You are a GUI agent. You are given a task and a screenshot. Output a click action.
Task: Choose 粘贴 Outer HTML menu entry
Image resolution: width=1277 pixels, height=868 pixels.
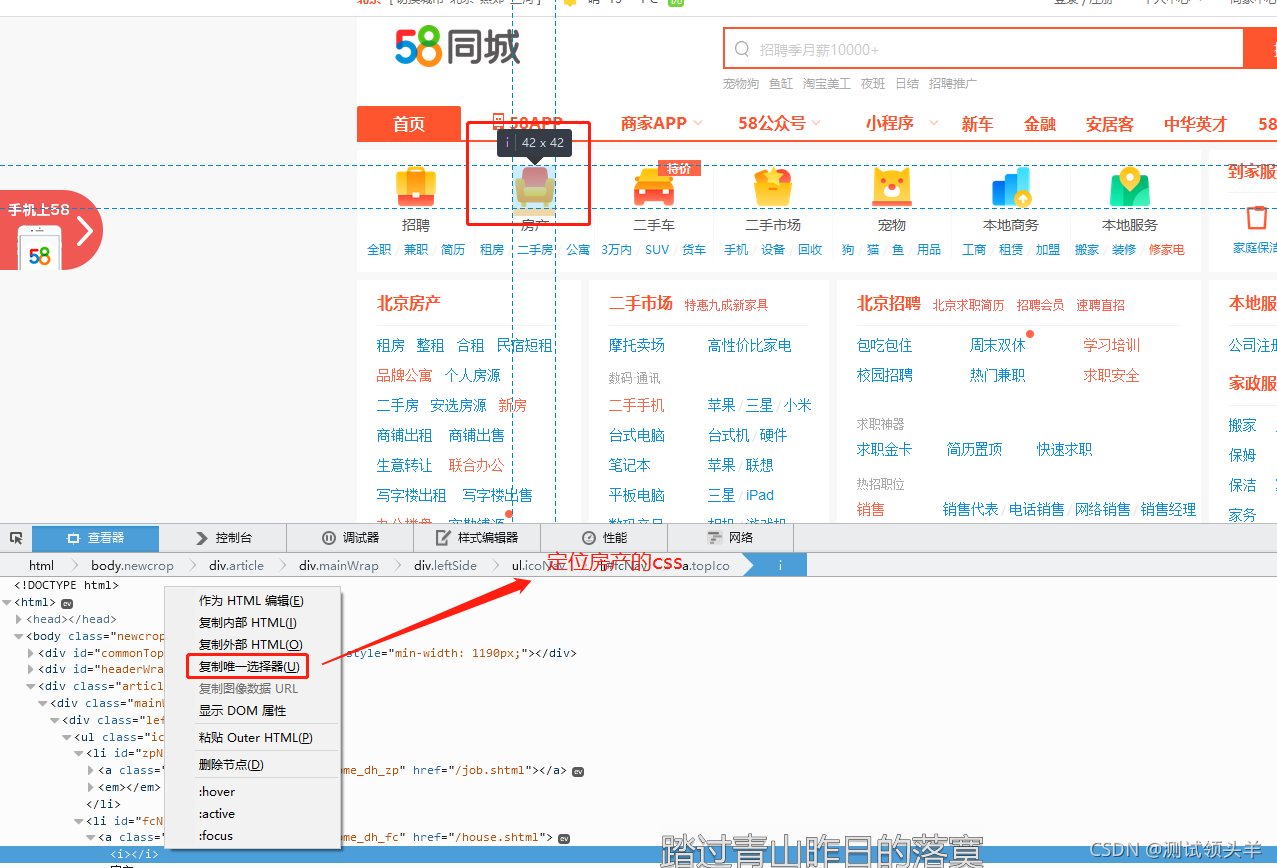(x=253, y=738)
